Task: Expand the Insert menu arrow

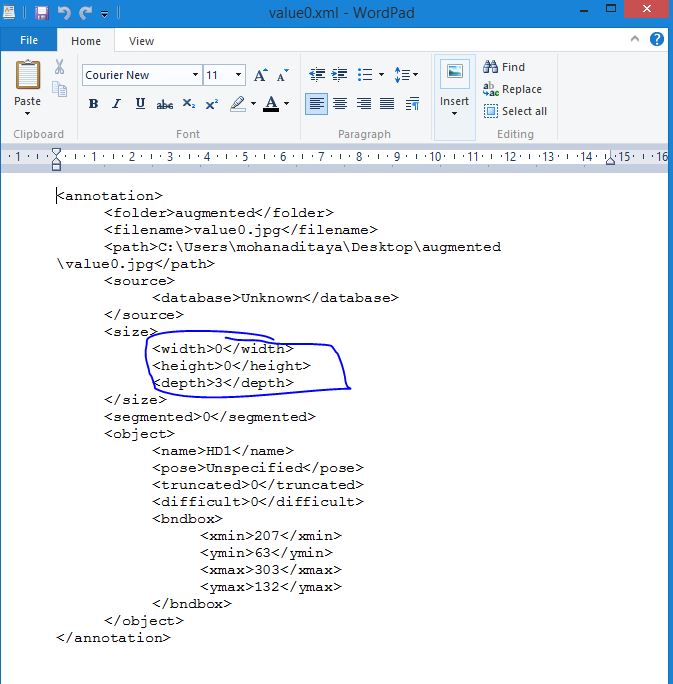Action: (454, 114)
